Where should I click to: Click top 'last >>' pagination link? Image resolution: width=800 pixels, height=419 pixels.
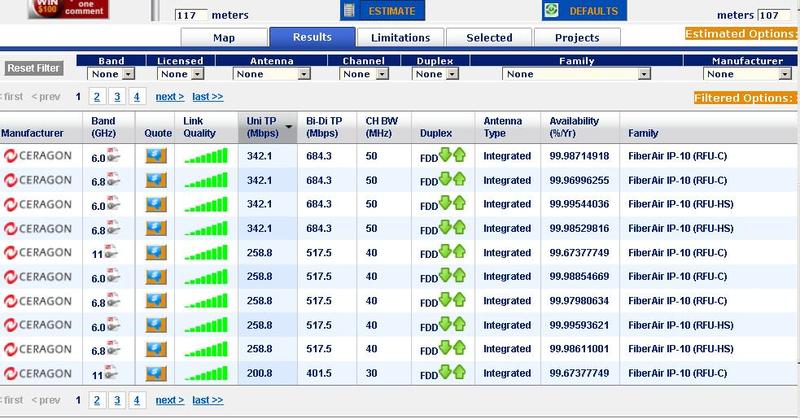click(x=208, y=96)
